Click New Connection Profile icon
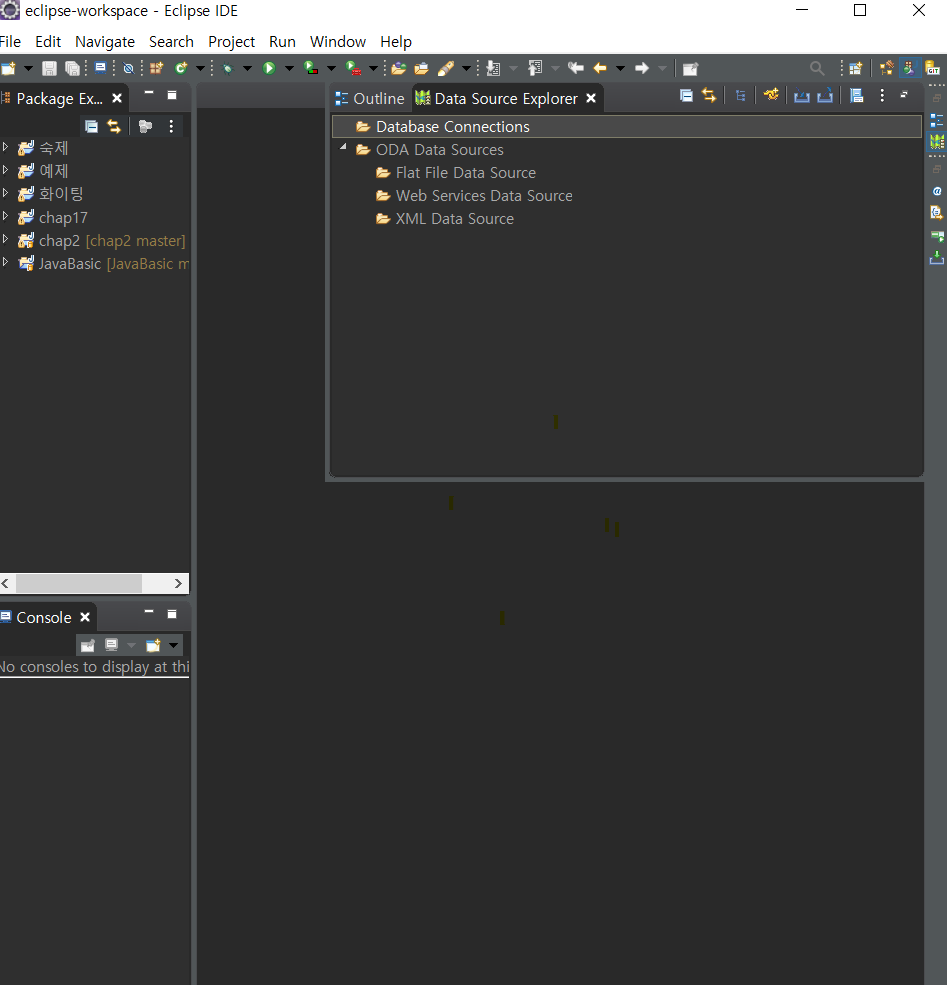Image resolution: width=947 pixels, height=985 pixels. coord(771,95)
